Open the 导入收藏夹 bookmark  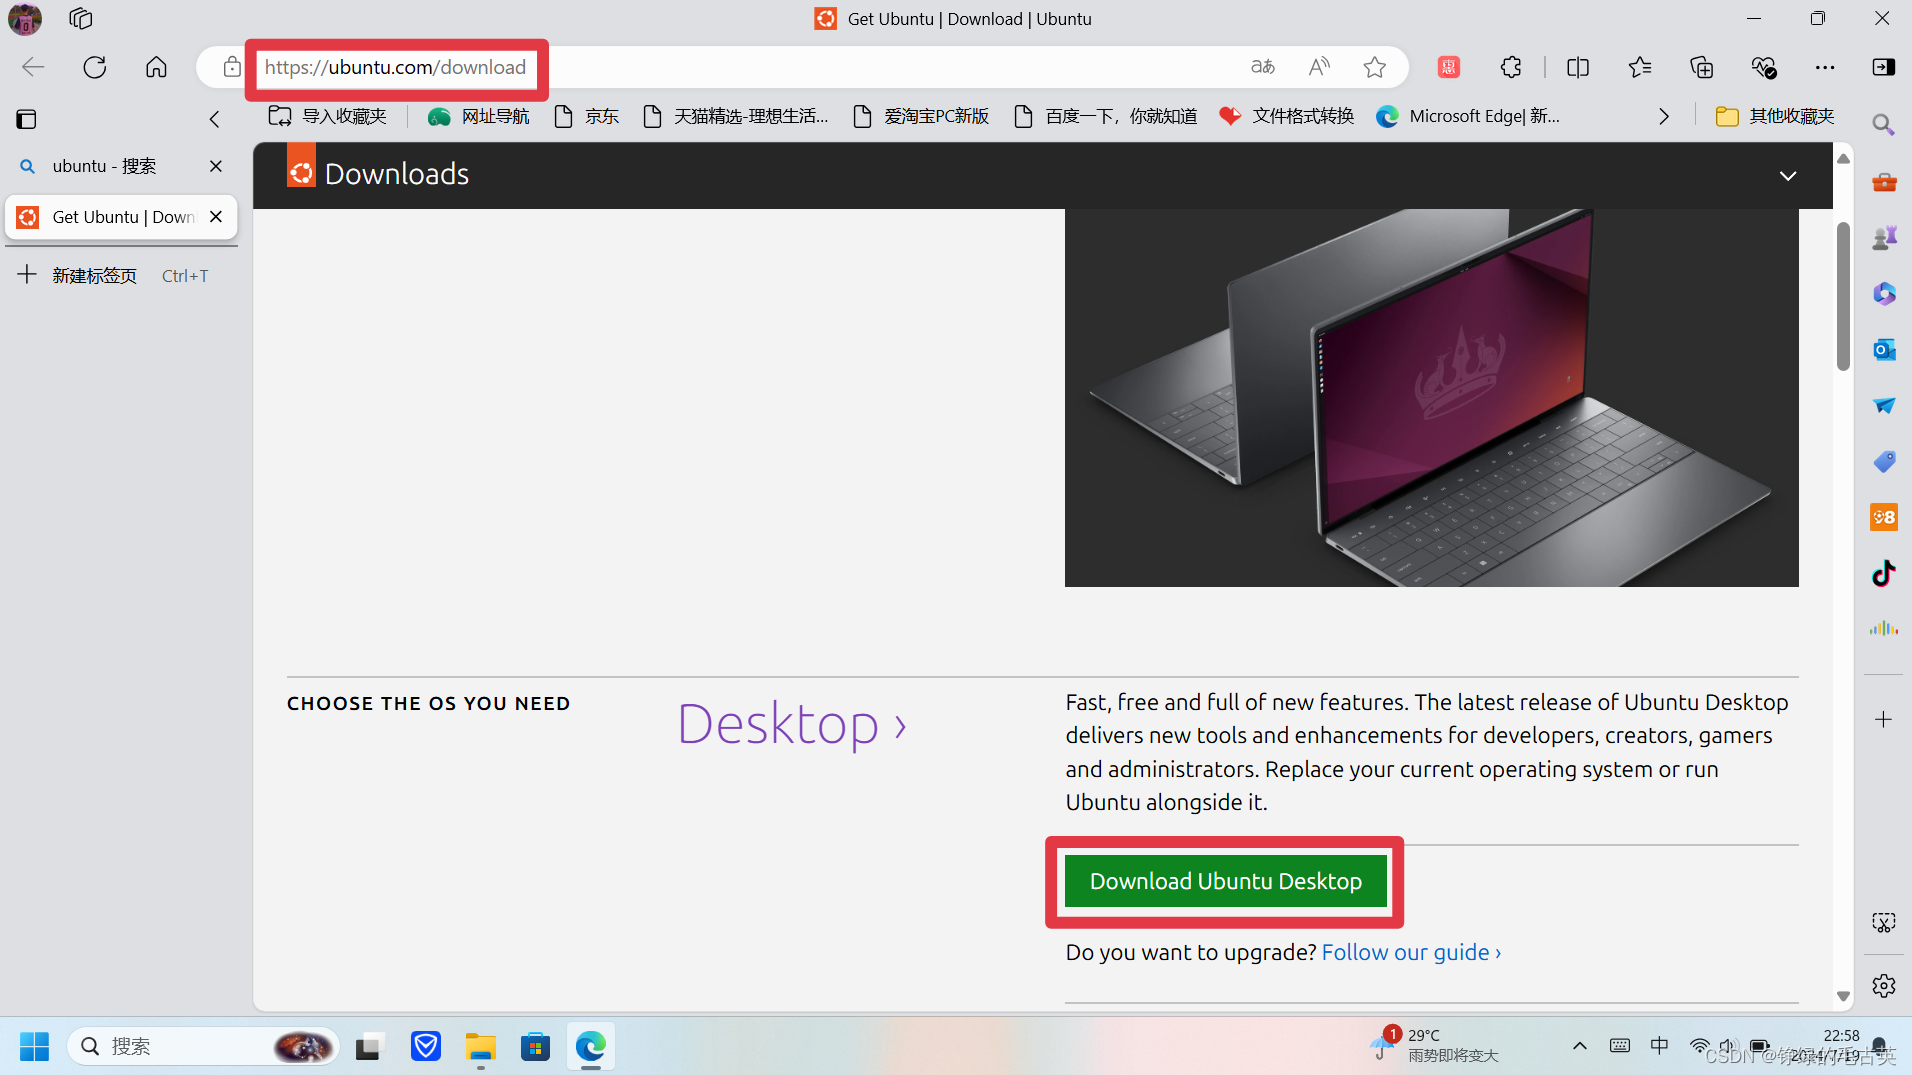coord(328,116)
